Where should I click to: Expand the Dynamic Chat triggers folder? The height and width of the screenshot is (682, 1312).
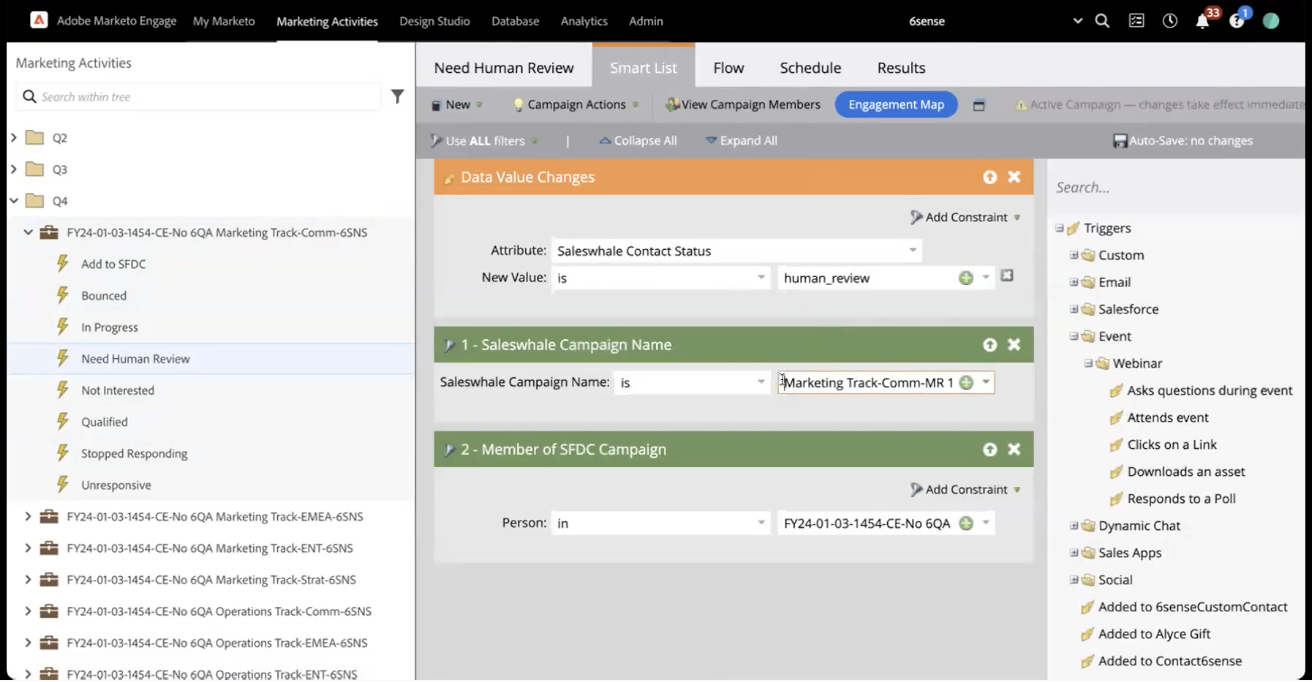pyautogui.click(x=1074, y=525)
